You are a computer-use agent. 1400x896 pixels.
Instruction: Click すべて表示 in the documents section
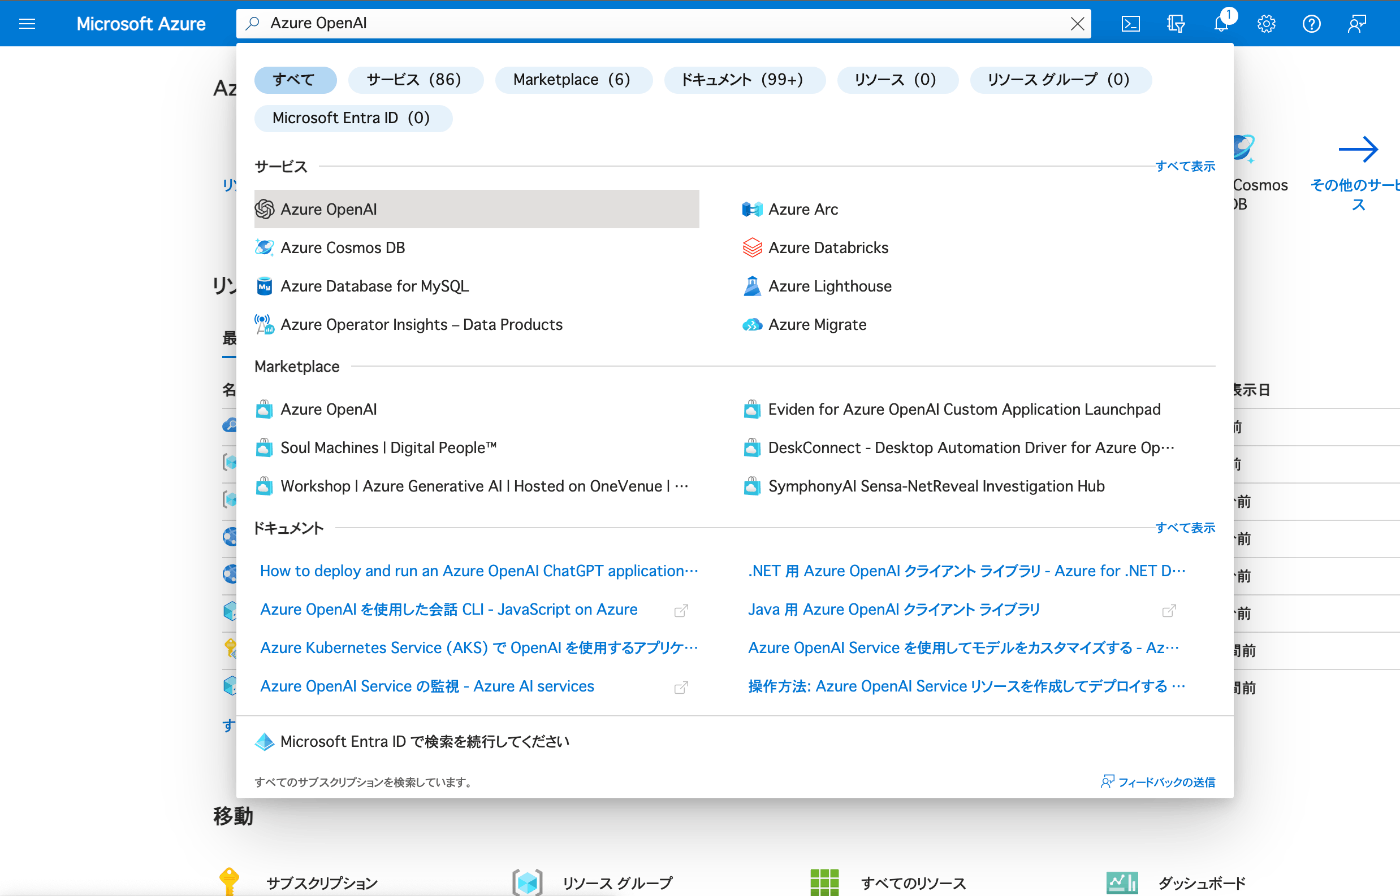coord(1185,528)
